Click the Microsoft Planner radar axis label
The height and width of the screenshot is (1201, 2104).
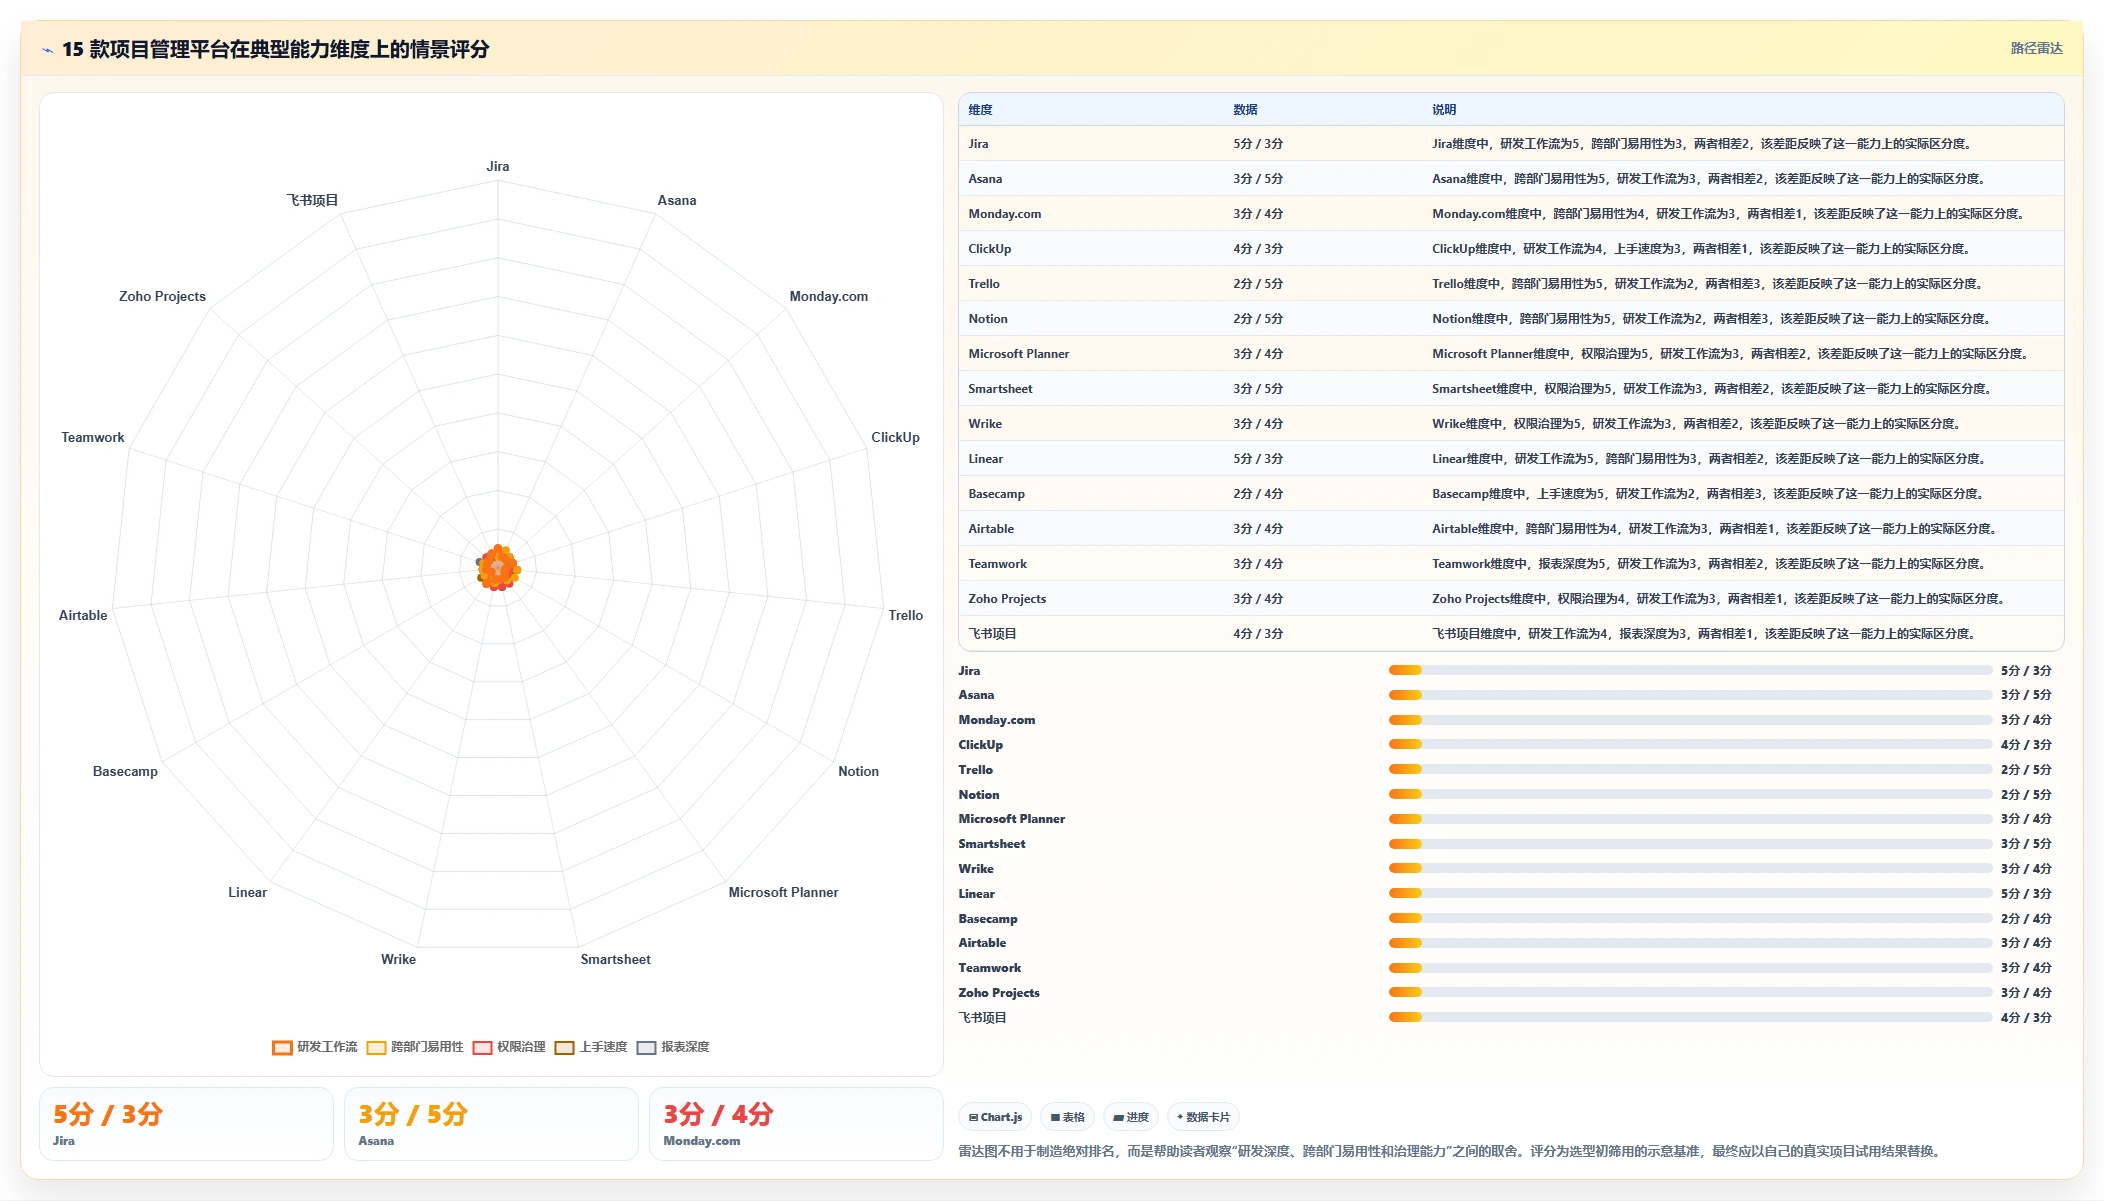tap(783, 893)
